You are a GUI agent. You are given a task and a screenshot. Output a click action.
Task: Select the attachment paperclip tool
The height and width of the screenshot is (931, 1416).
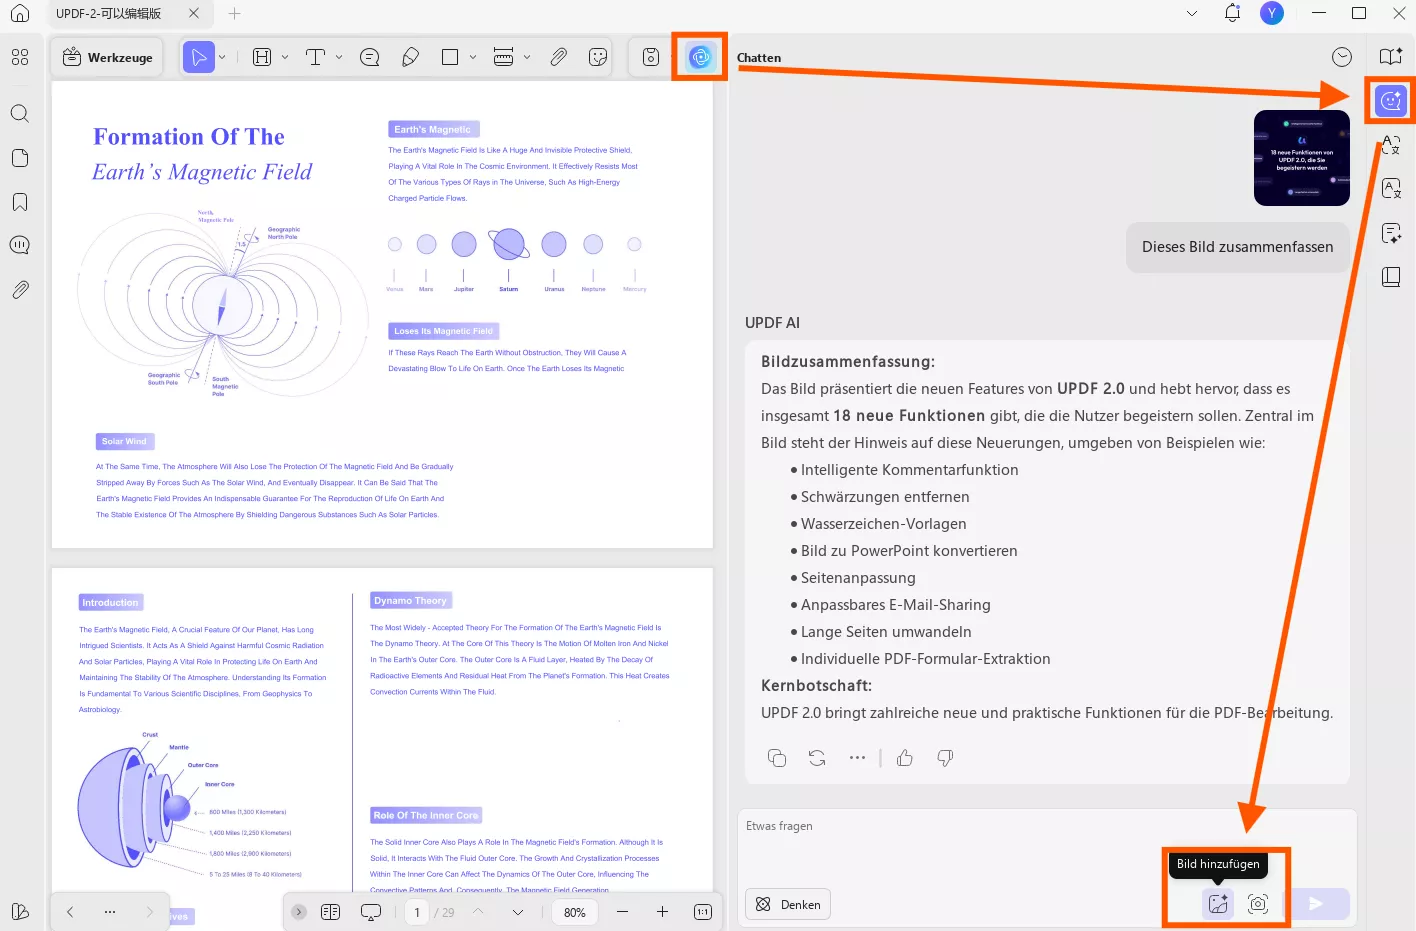coord(558,57)
